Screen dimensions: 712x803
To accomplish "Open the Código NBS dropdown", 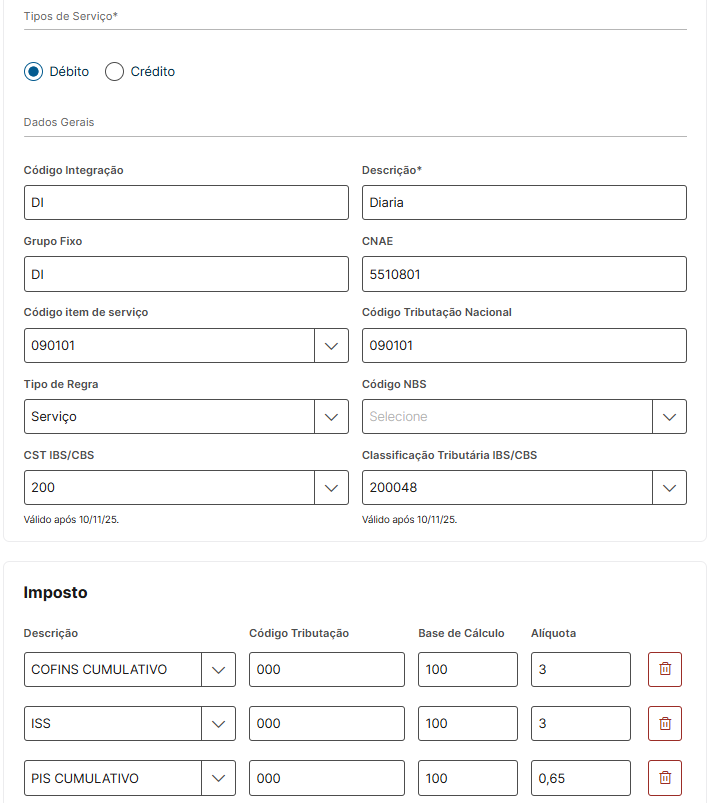I will [x=669, y=417].
